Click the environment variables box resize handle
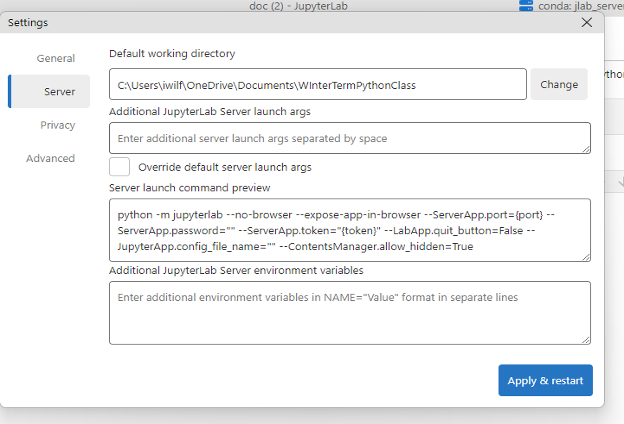This screenshot has width=624, height=424. (x=585, y=339)
